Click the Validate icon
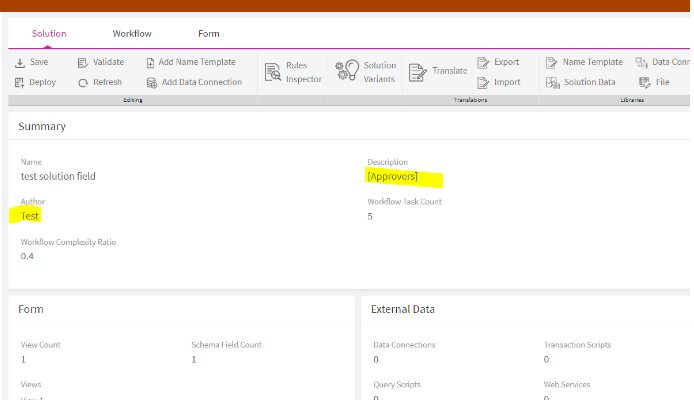Image resolution: width=694 pixels, height=411 pixels. point(82,63)
